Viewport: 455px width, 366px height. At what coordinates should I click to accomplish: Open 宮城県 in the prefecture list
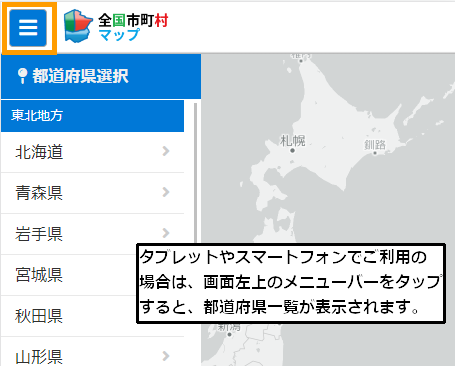tap(69, 275)
